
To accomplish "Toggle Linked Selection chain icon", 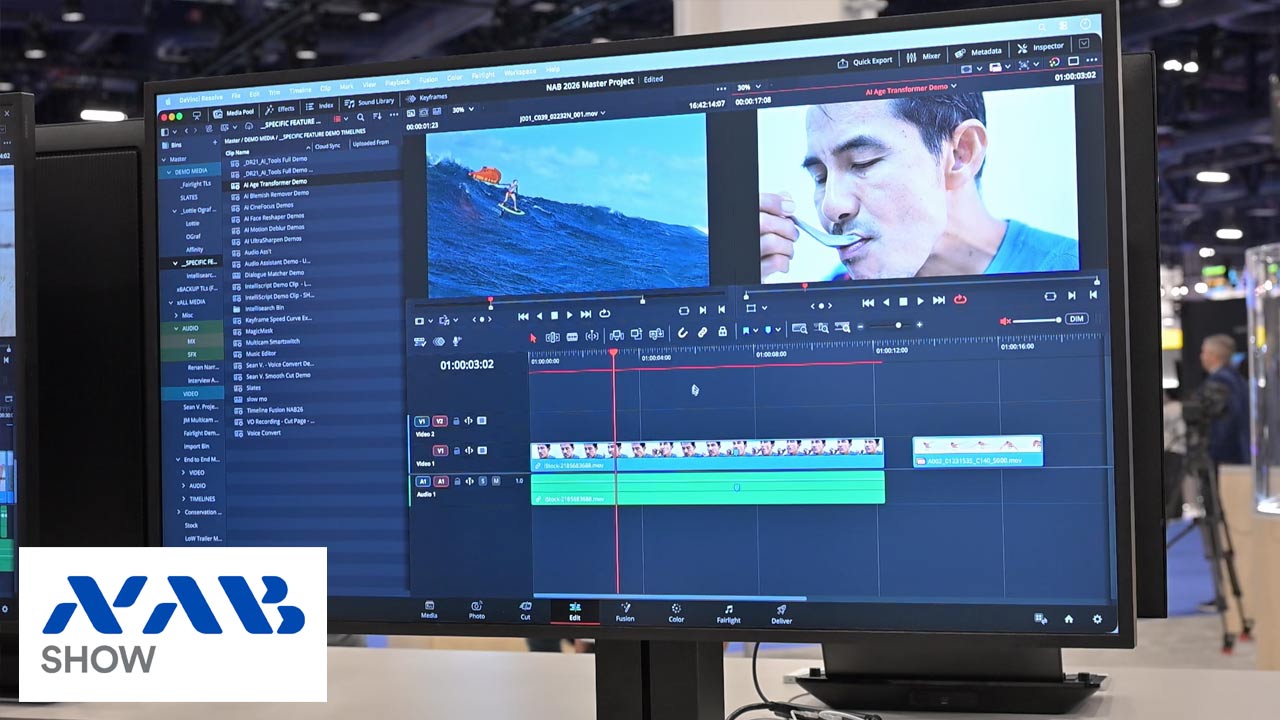I will coord(702,332).
